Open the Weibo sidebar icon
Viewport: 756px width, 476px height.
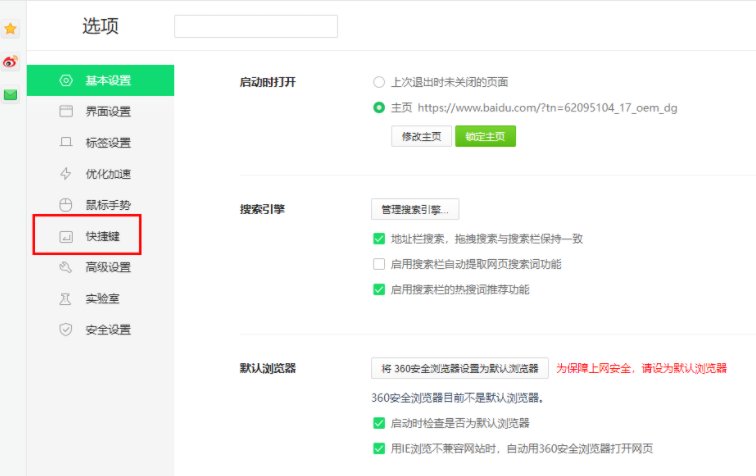(x=10, y=62)
